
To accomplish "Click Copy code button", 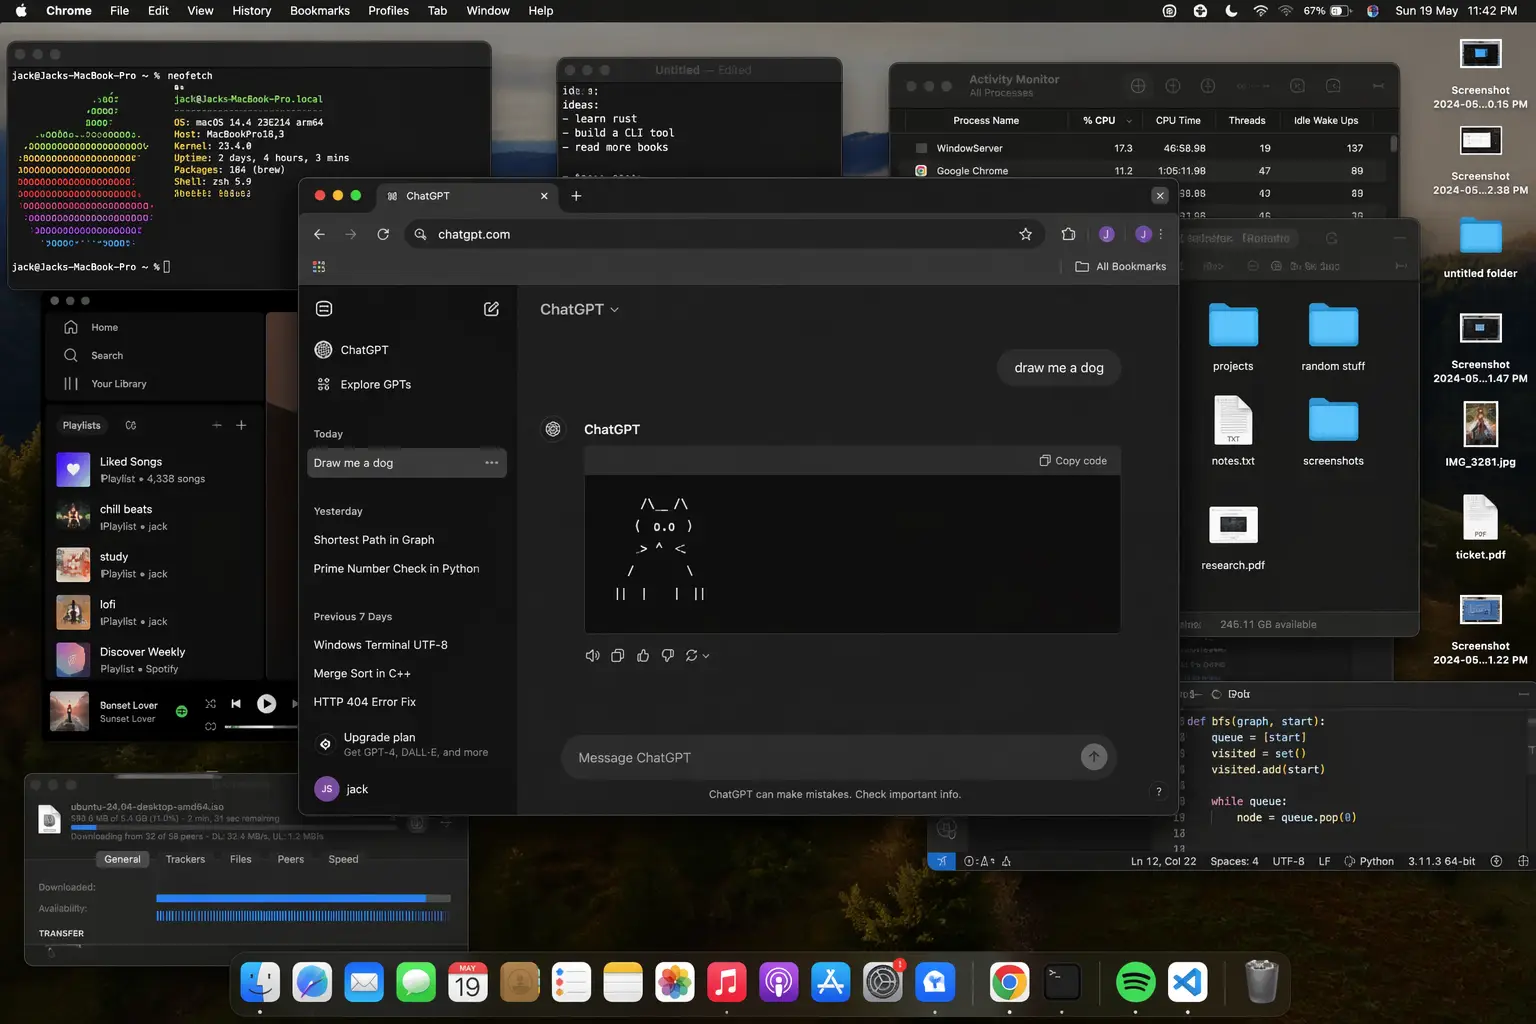I will click(x=1073, y=461).
